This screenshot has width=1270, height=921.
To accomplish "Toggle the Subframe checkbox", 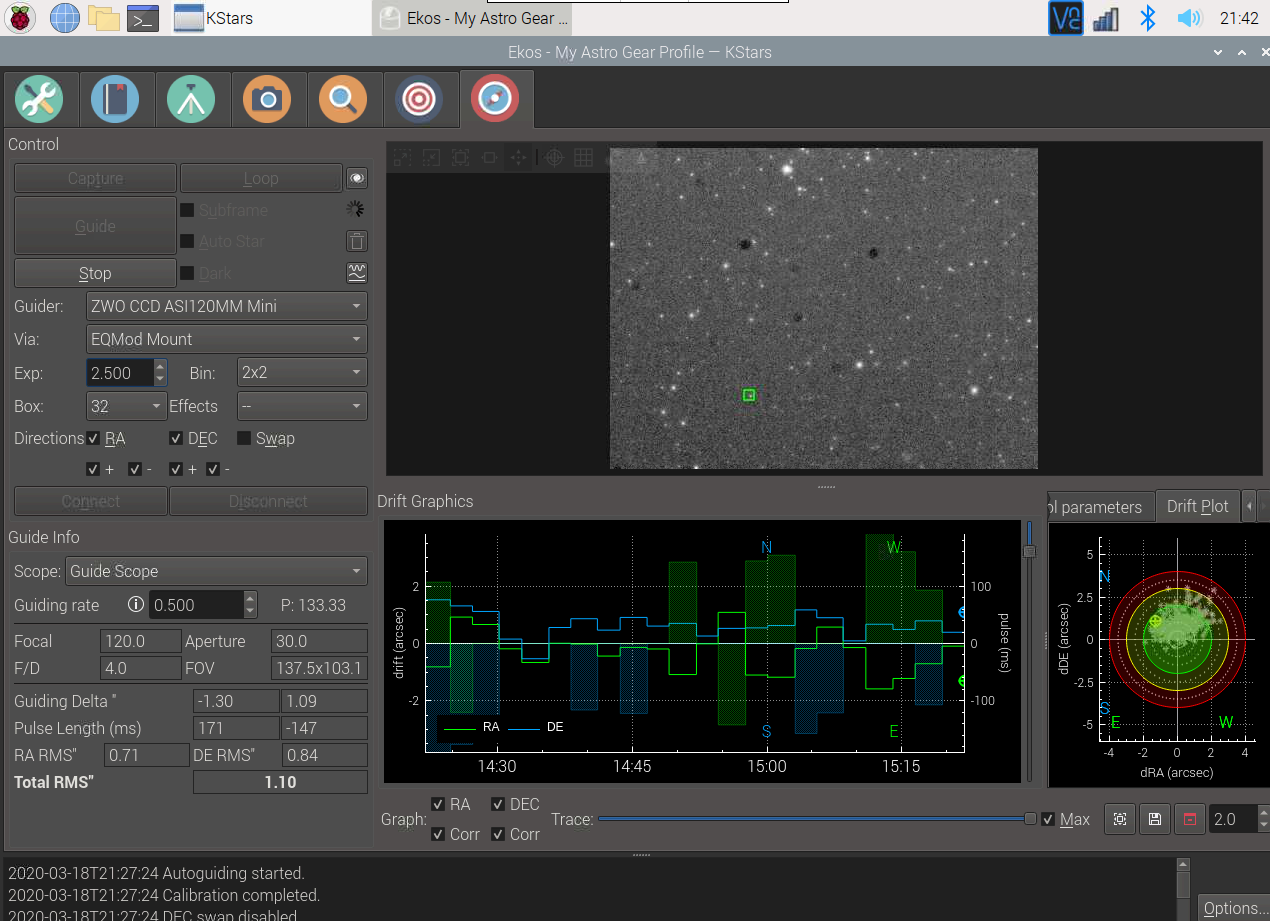I will (187, 210).
